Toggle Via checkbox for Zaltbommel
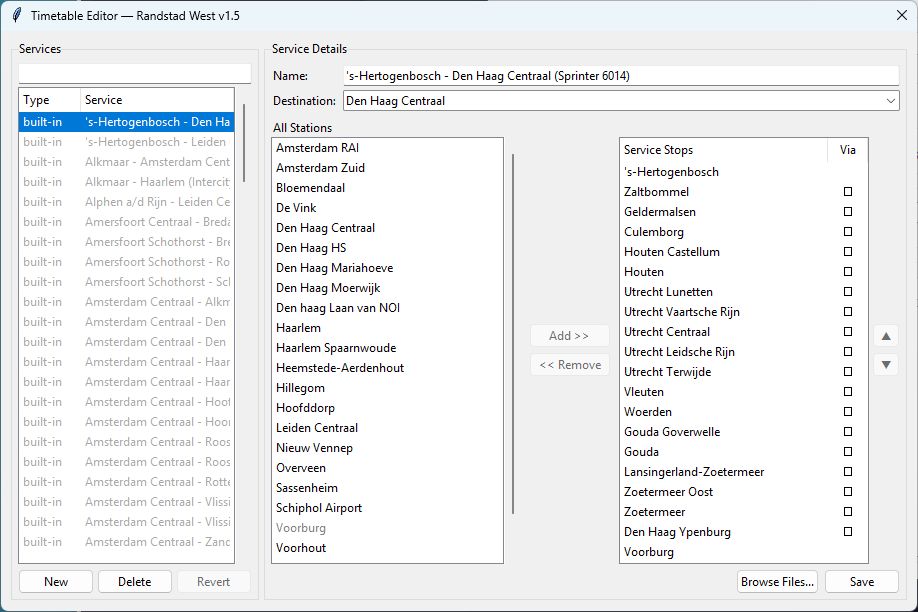The height and width of the screenshot is (612, 918). click(848, 192)
